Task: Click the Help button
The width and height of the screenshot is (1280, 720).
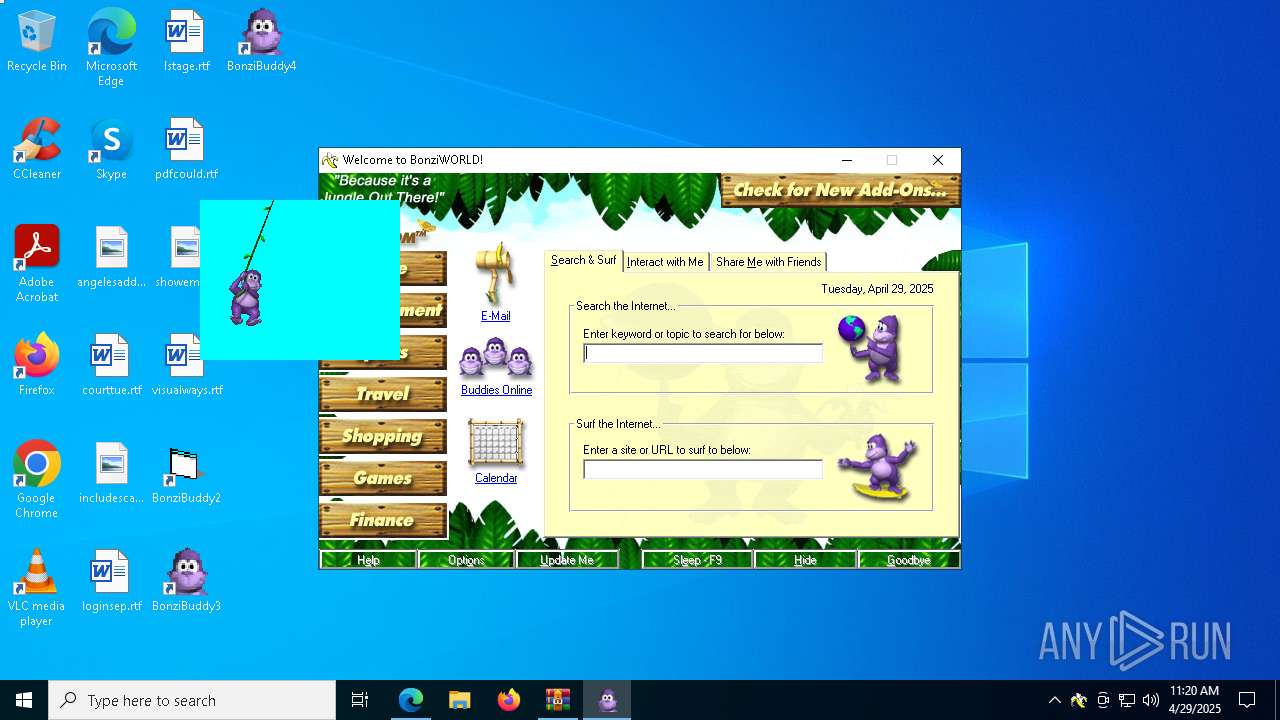Action: (368, 560)
